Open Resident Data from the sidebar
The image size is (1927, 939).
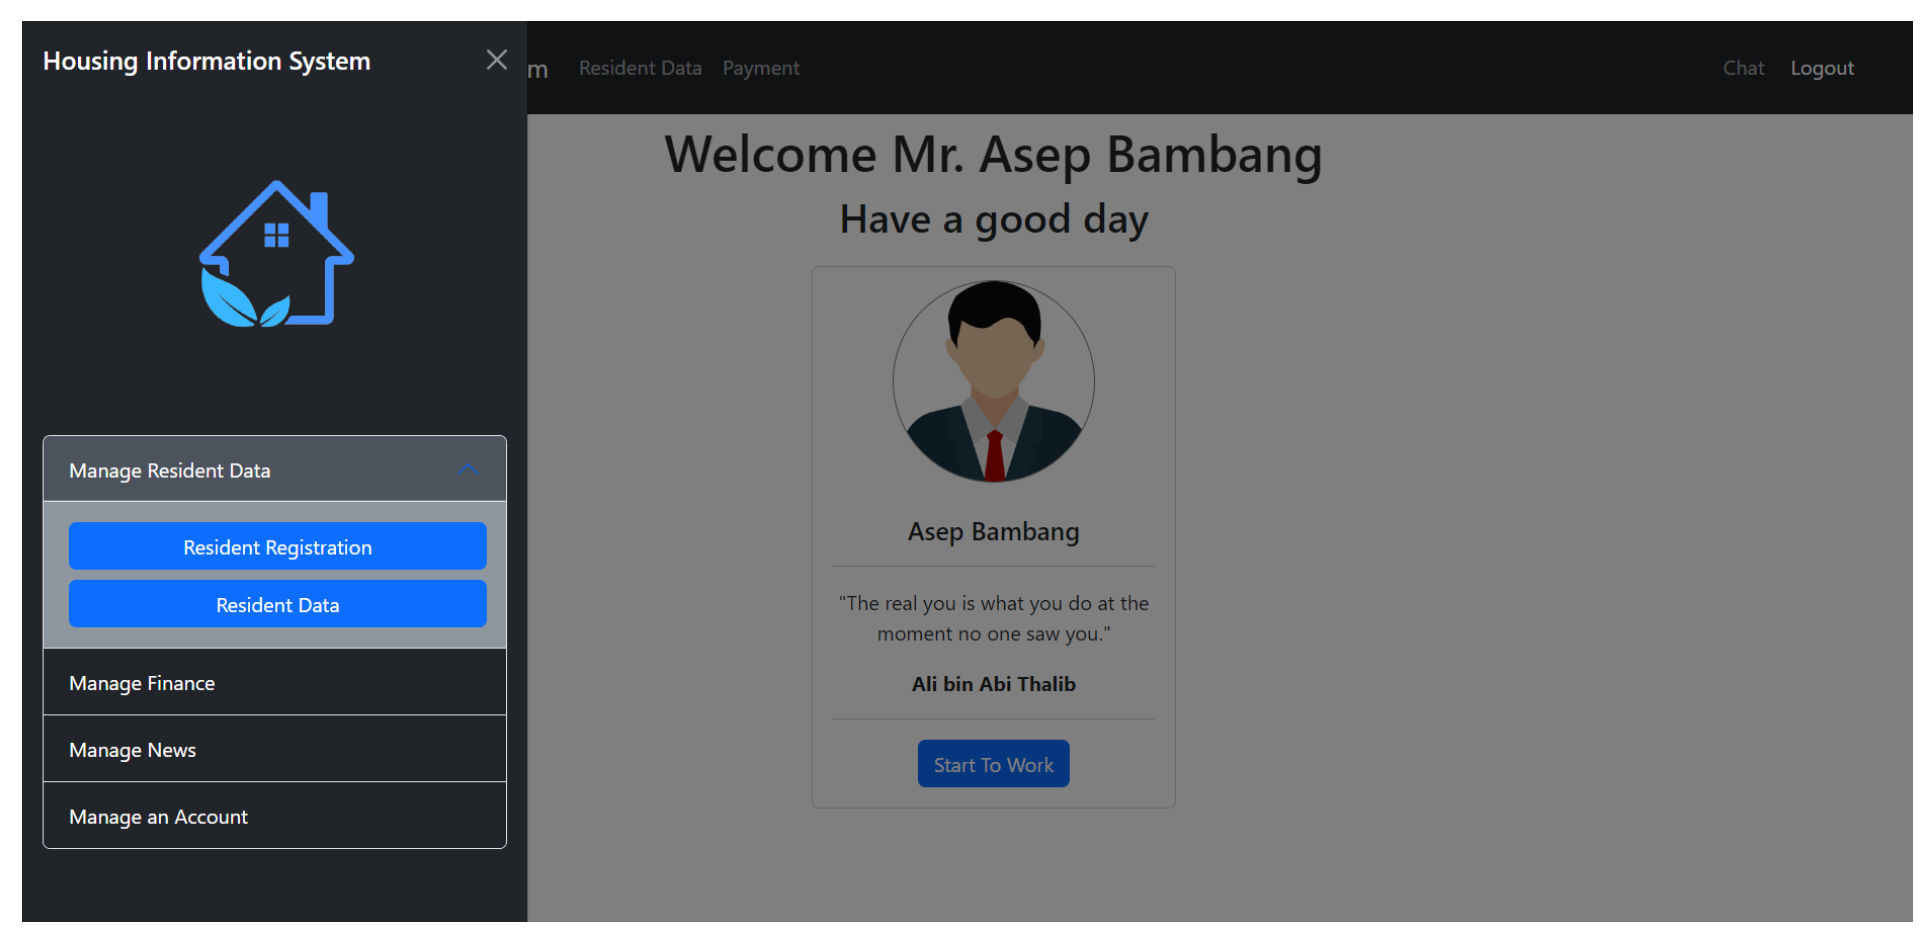click(277, 605)
